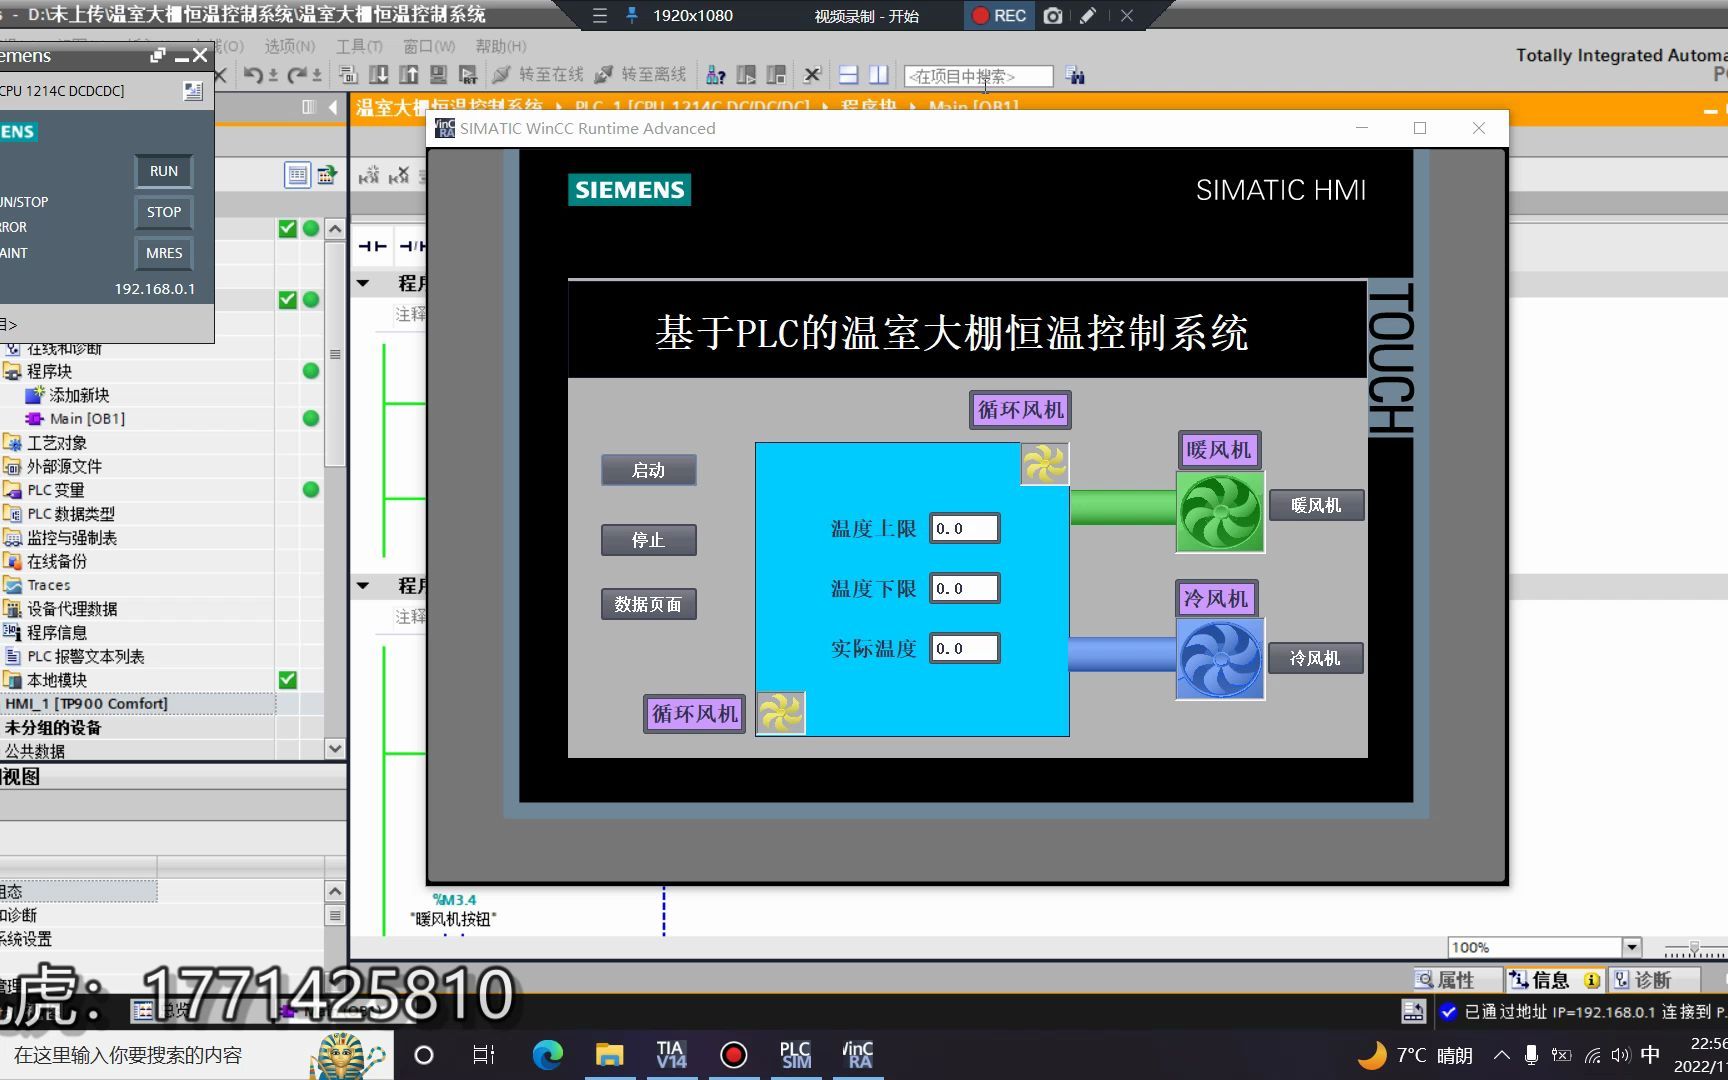
Task: Select Traces in the project tree
Action: tap(48, 585)
